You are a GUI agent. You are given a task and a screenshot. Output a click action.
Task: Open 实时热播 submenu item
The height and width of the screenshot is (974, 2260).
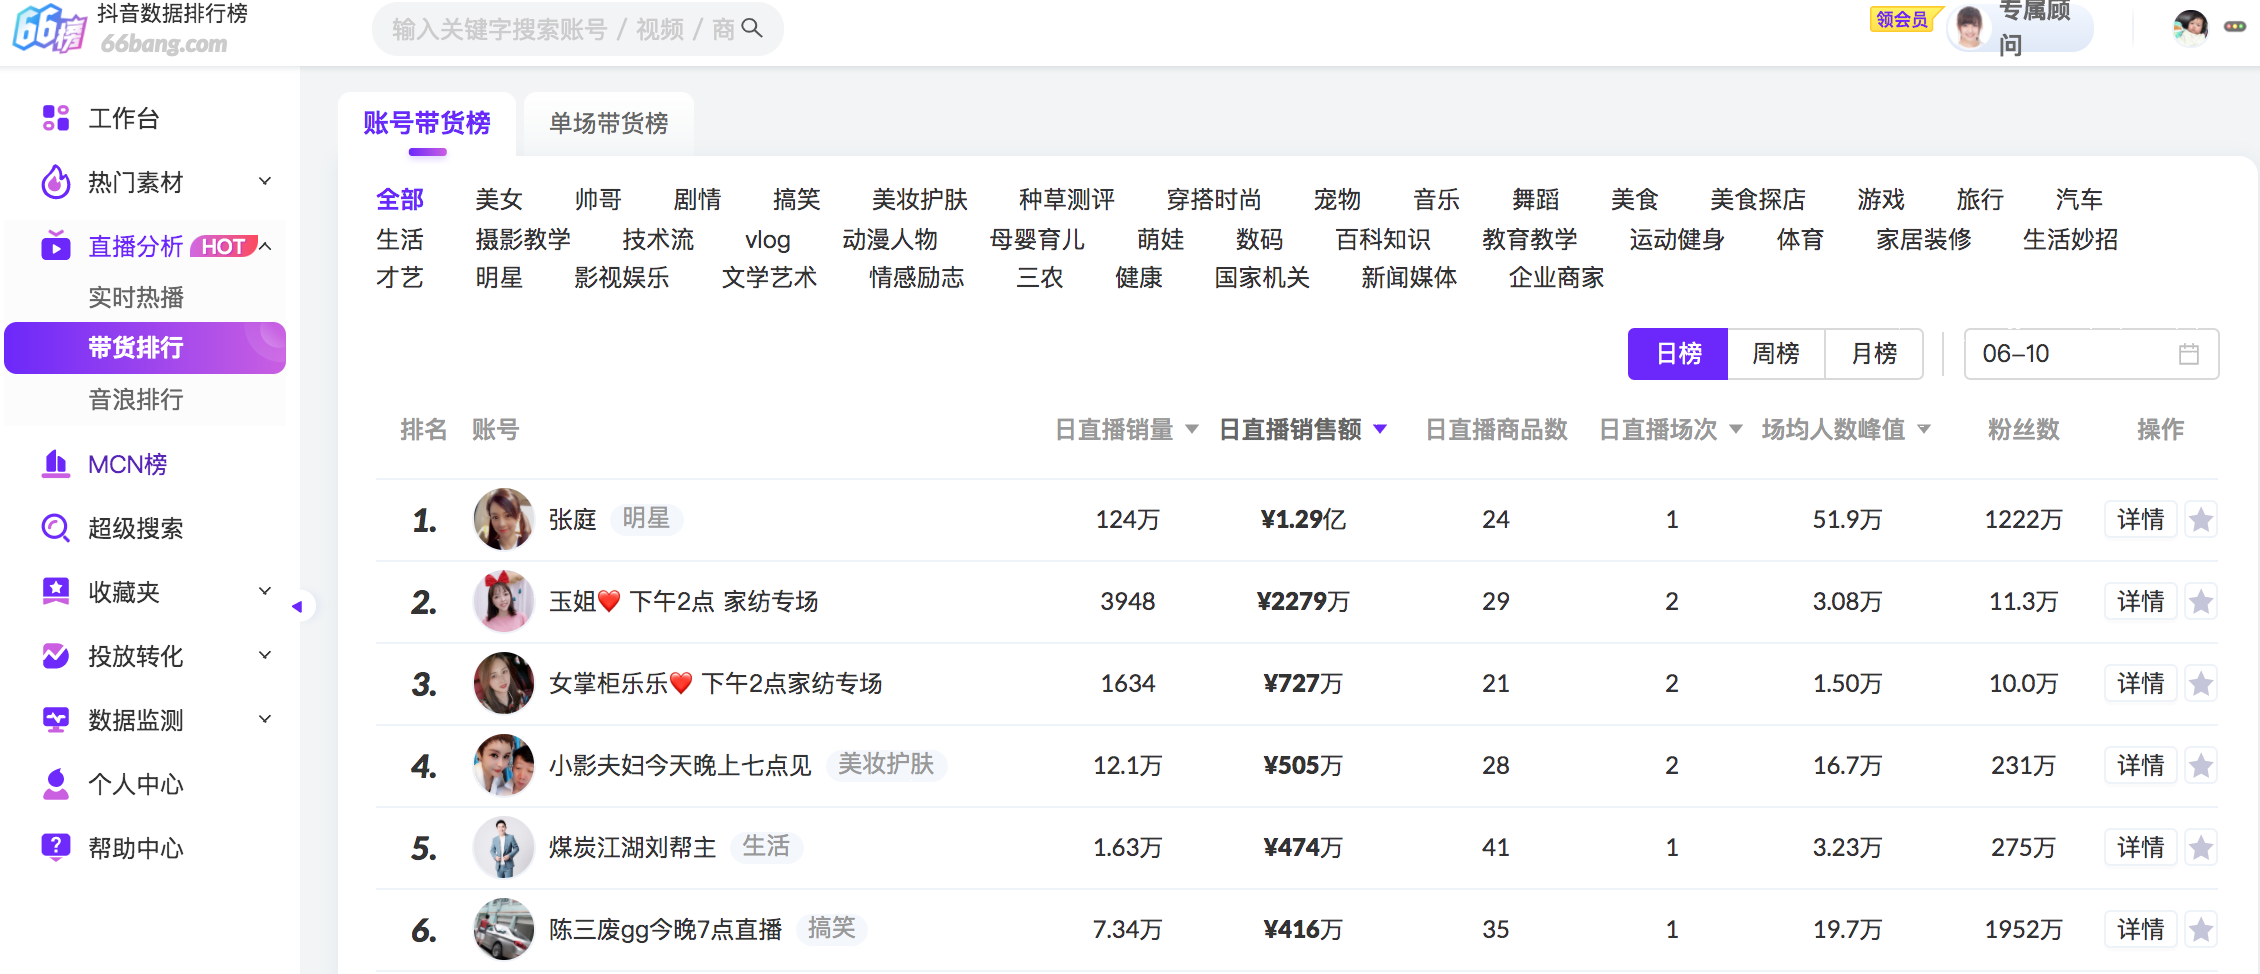point(136,297)
